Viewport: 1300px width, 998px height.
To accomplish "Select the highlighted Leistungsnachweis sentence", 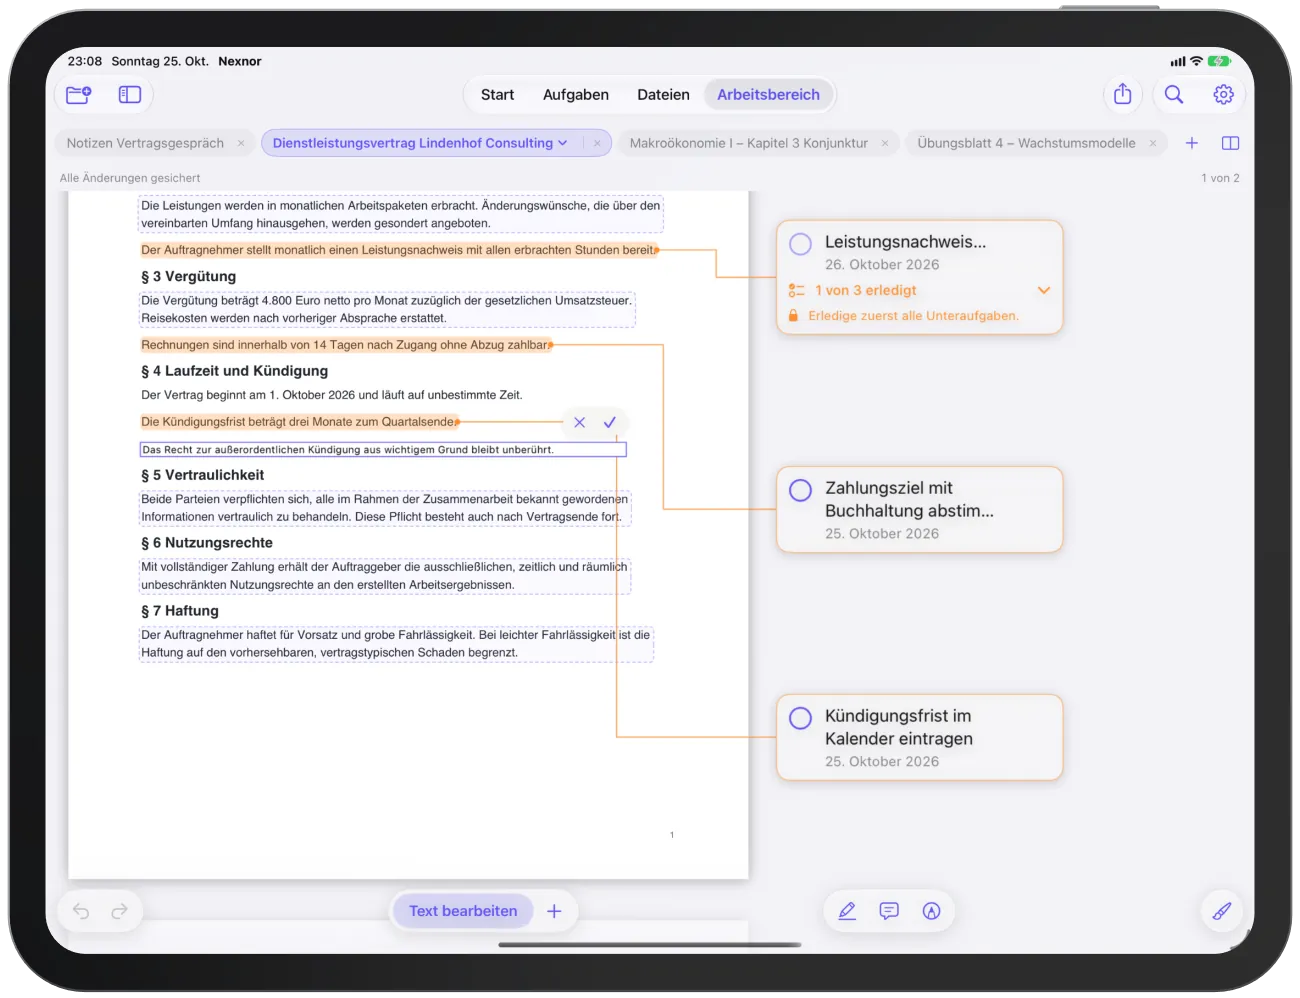I will [398, 250].
